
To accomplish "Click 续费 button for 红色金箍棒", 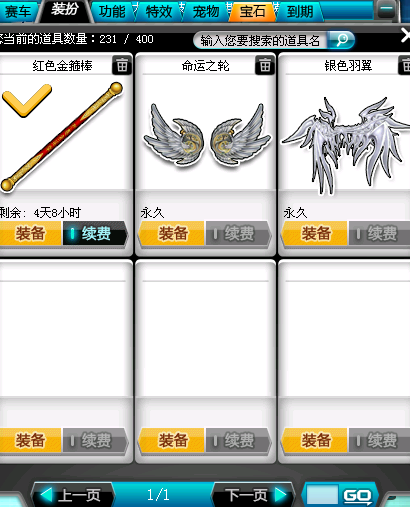I will 95,234.
